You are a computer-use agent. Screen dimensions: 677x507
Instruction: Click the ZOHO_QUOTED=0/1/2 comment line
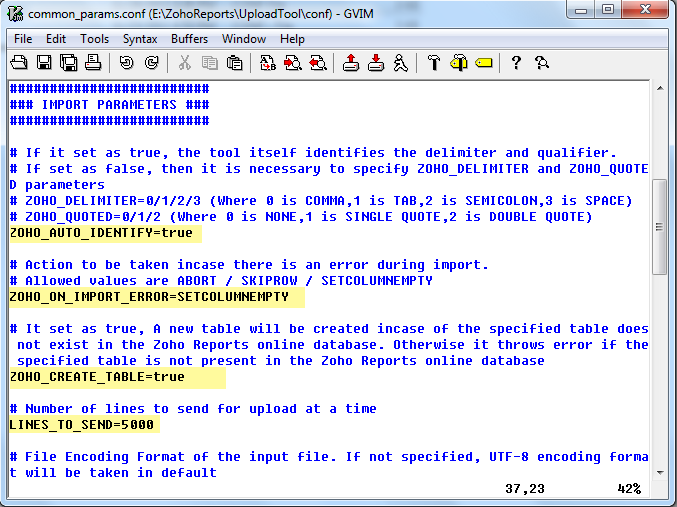pos(301,217)
